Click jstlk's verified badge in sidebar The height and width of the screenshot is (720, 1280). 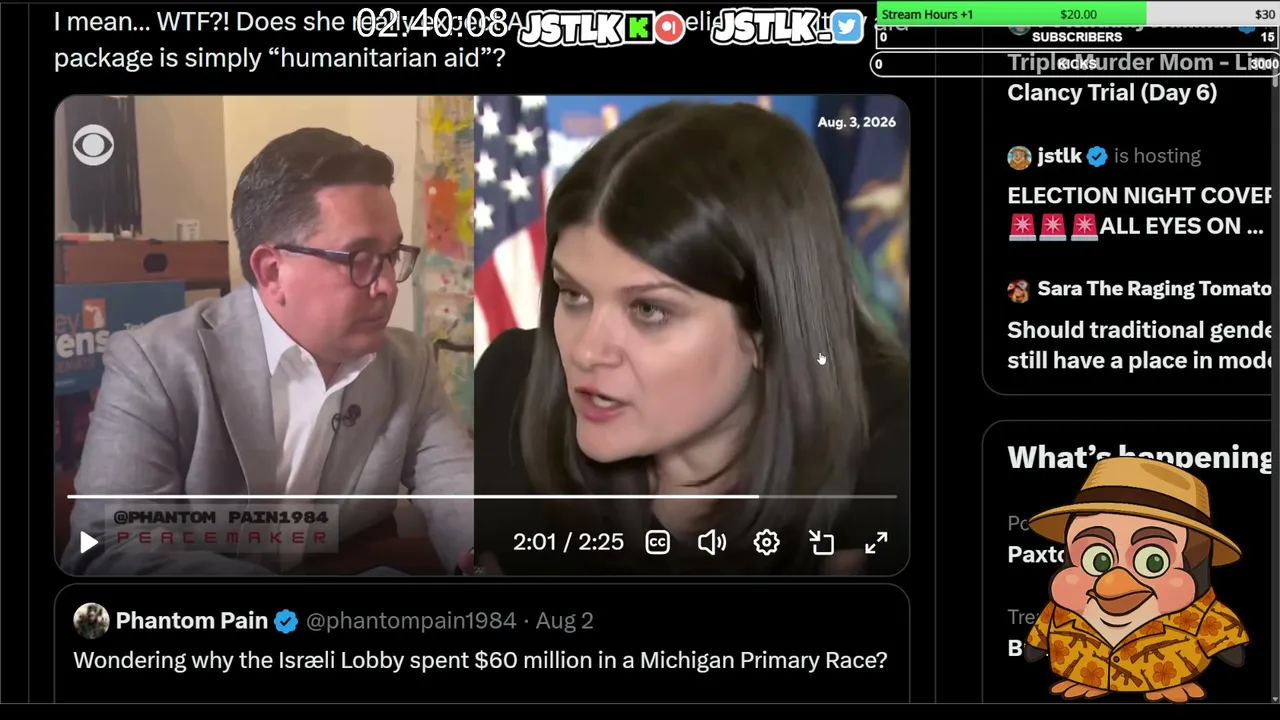pos(1097,156)
